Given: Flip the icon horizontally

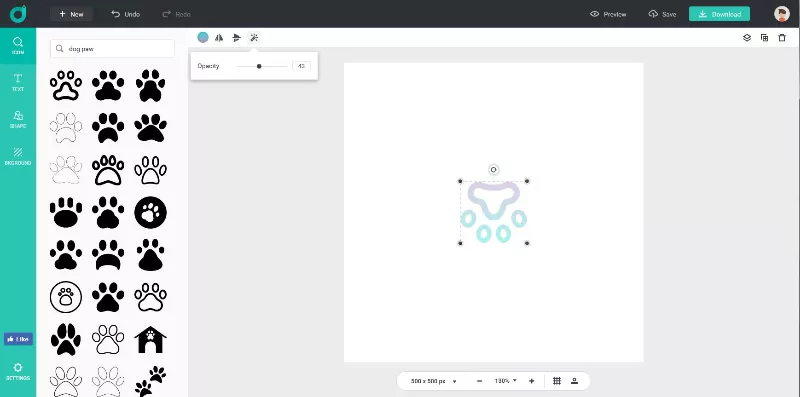Looking at the screenshot, I should tap(219, 38).
